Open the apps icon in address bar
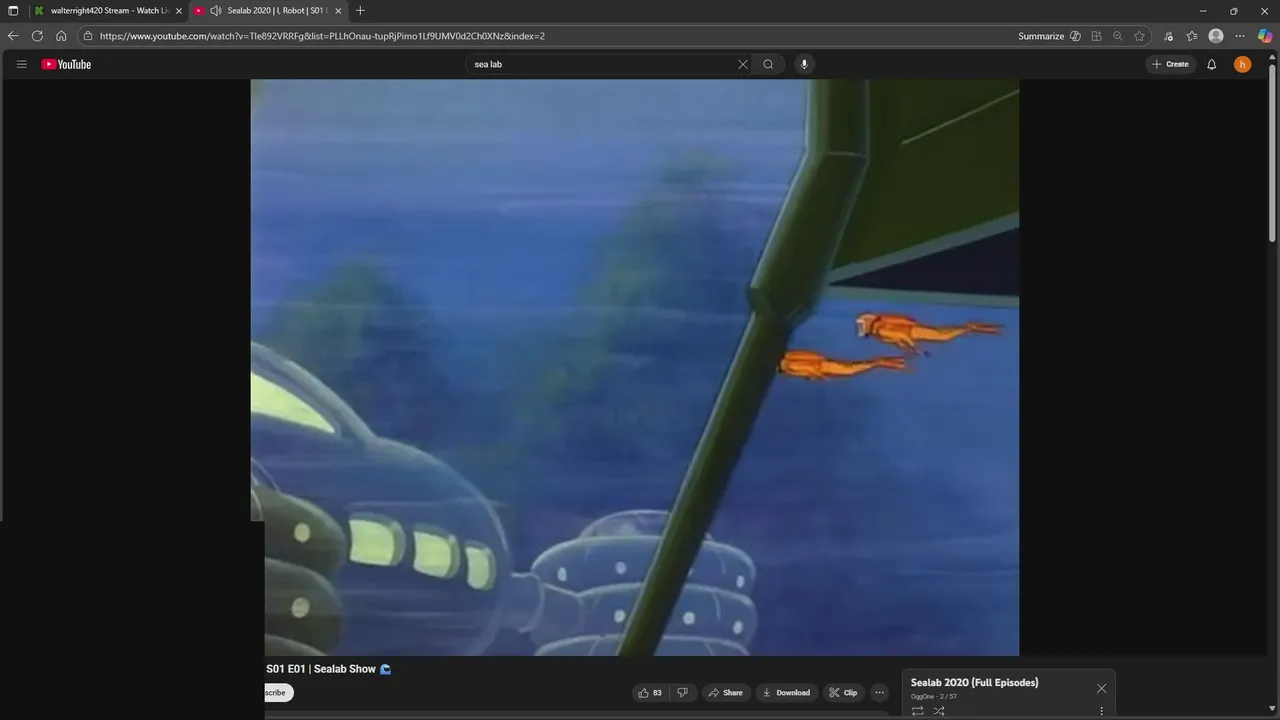 (x=1097, y=36)
